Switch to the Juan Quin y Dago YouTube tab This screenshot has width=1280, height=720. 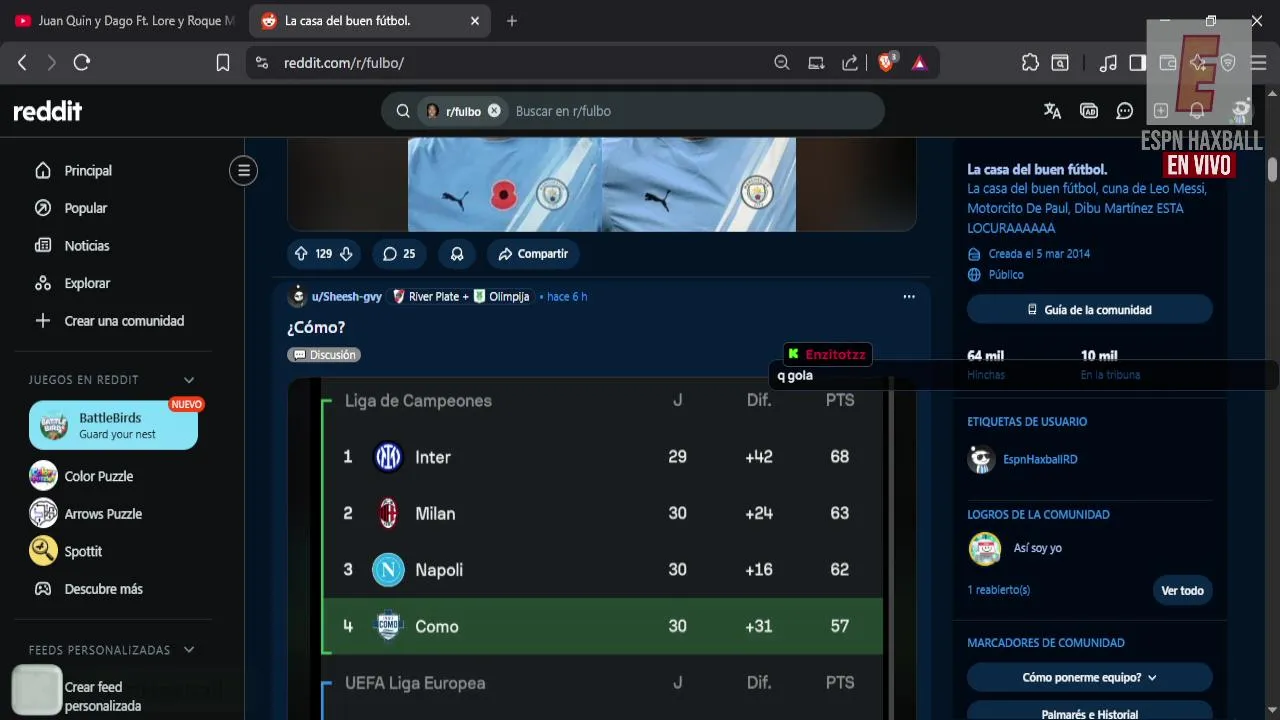pos(125,21)
